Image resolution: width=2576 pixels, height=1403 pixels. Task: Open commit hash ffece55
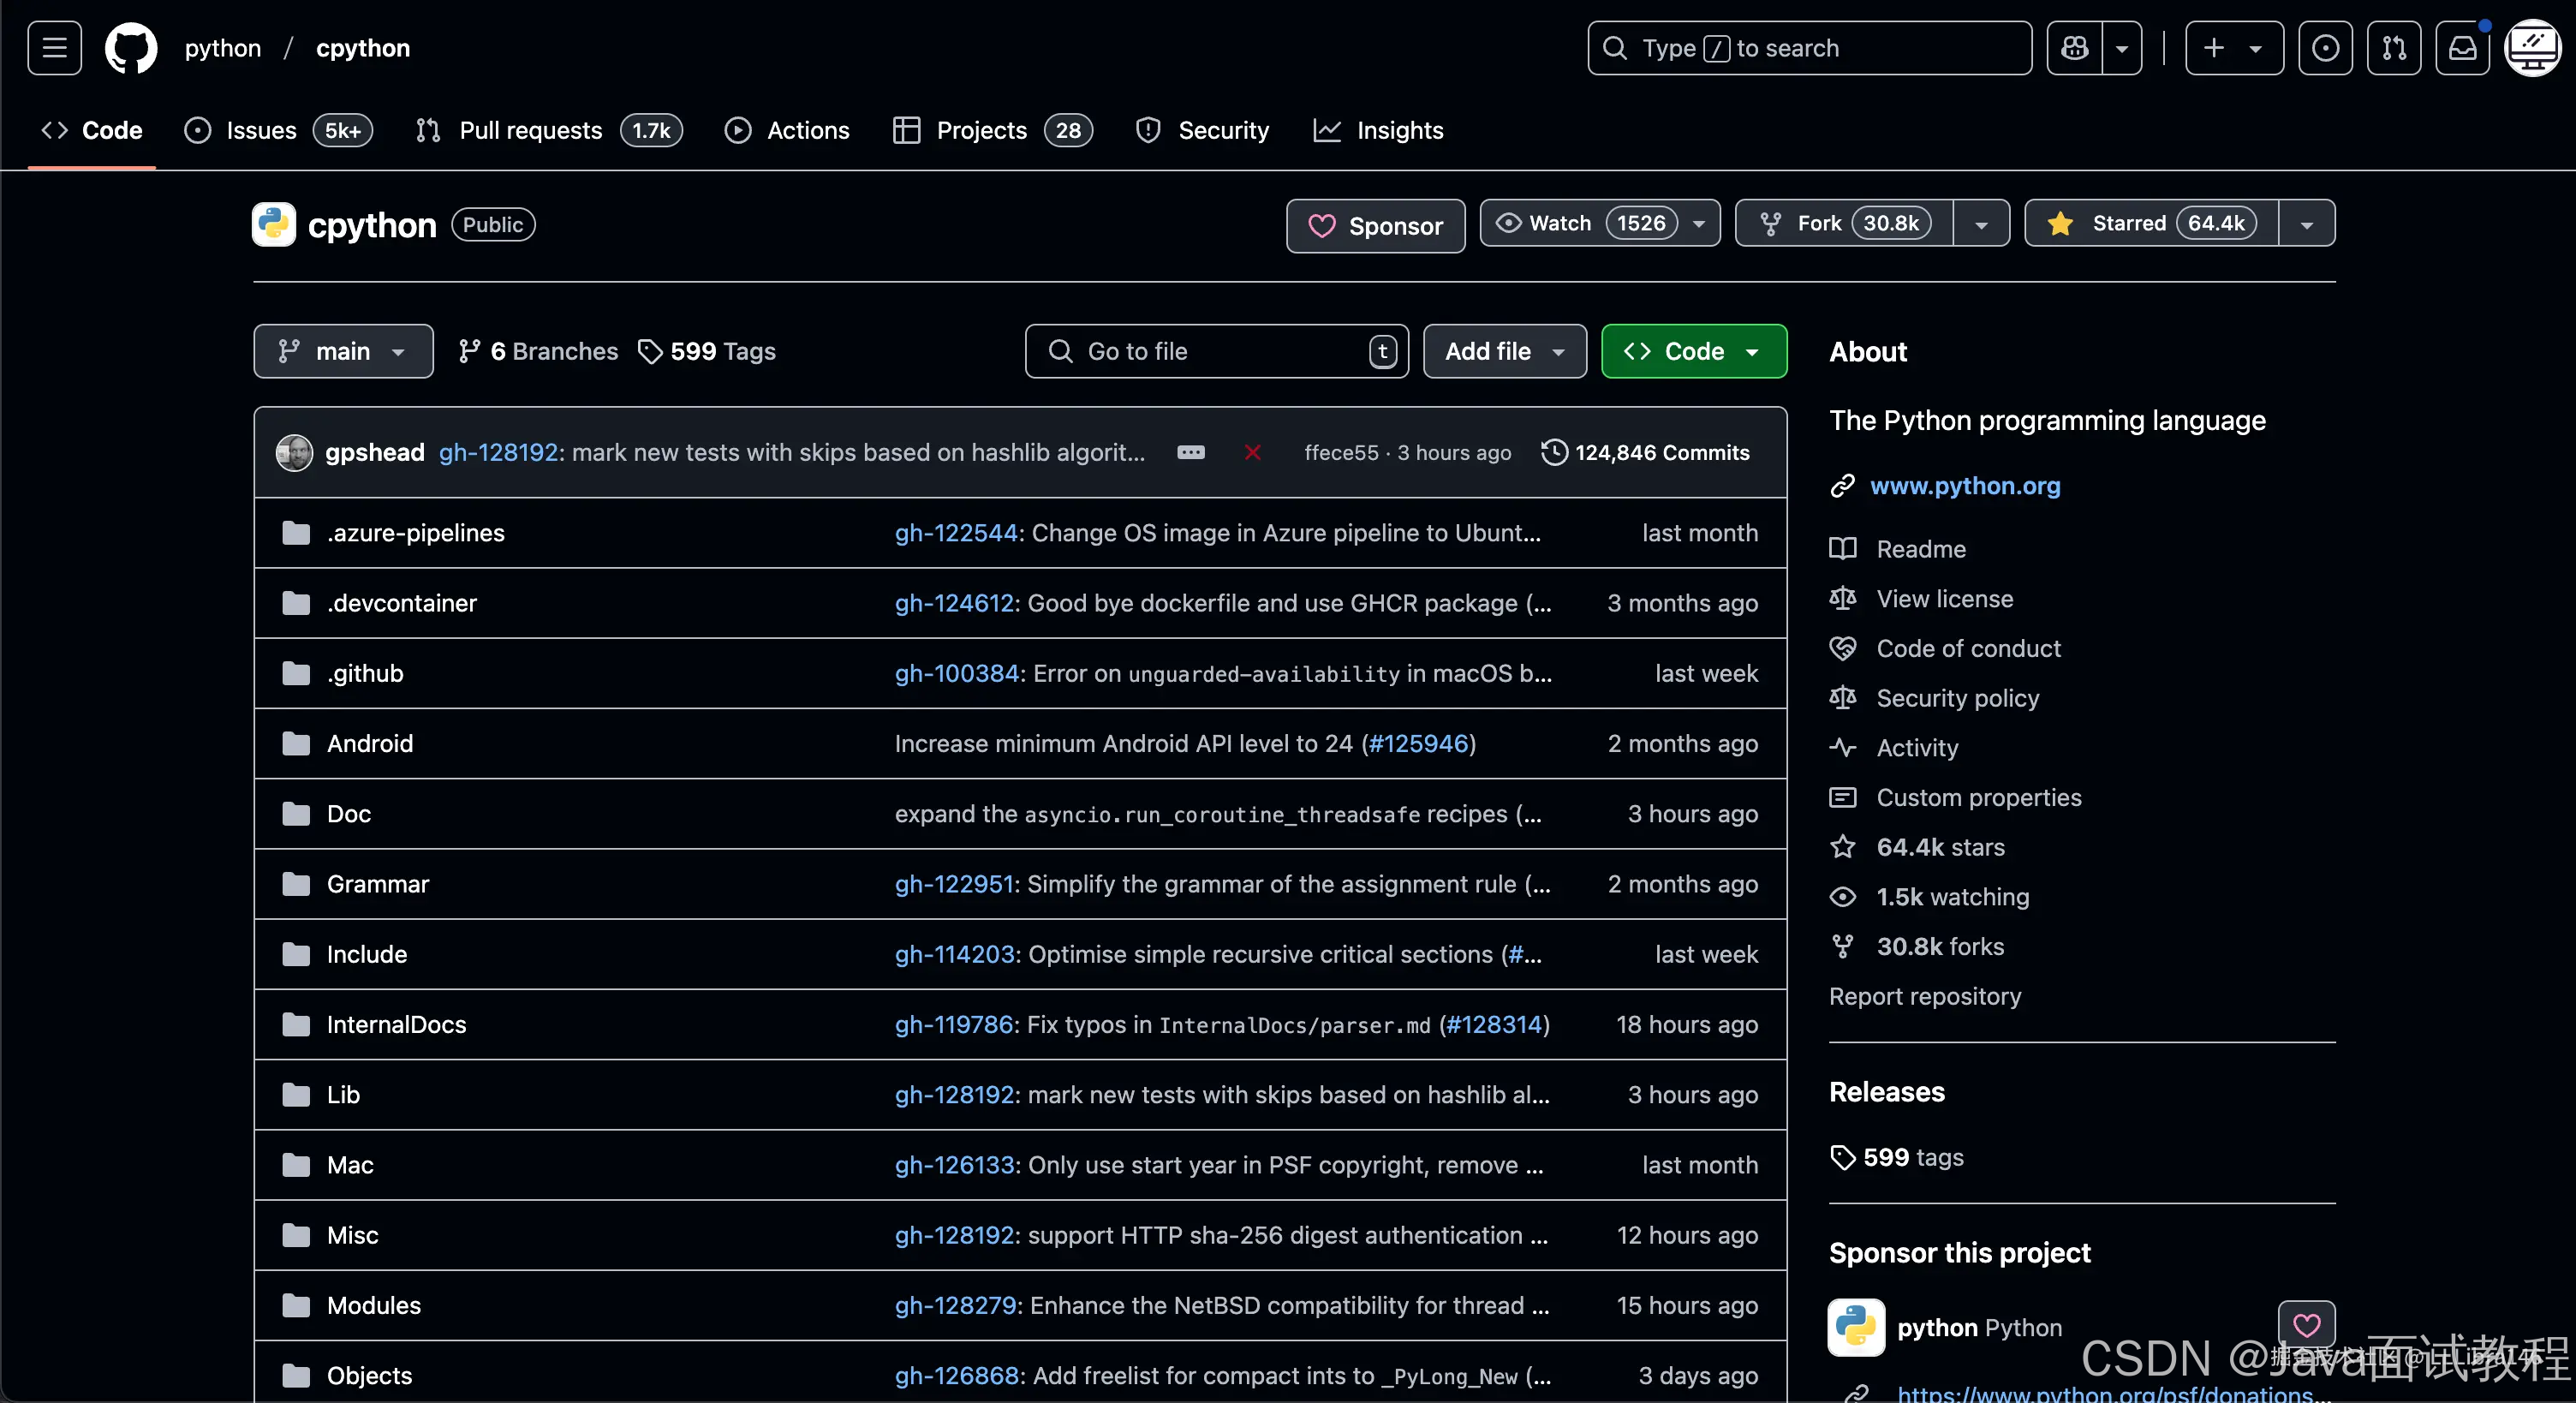point(1341,453)
